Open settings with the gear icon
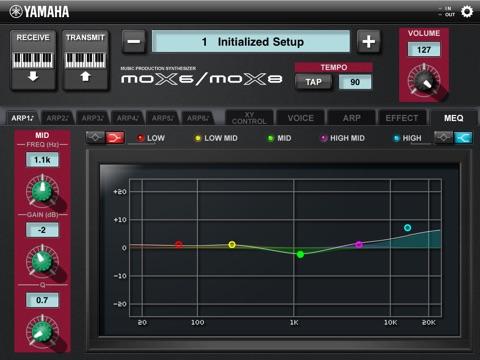This screenshot has width=480, height=360. (467, 12)
